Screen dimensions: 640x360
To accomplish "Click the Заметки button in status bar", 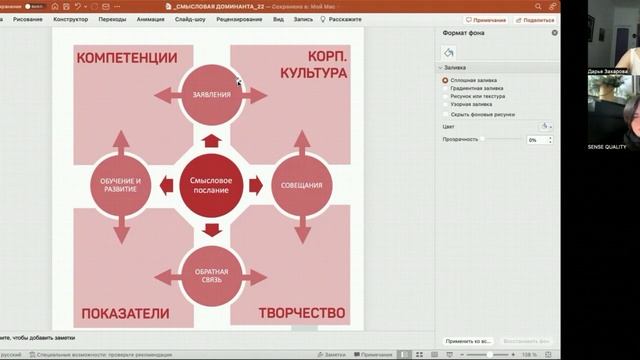I will [x=331, y=355].
